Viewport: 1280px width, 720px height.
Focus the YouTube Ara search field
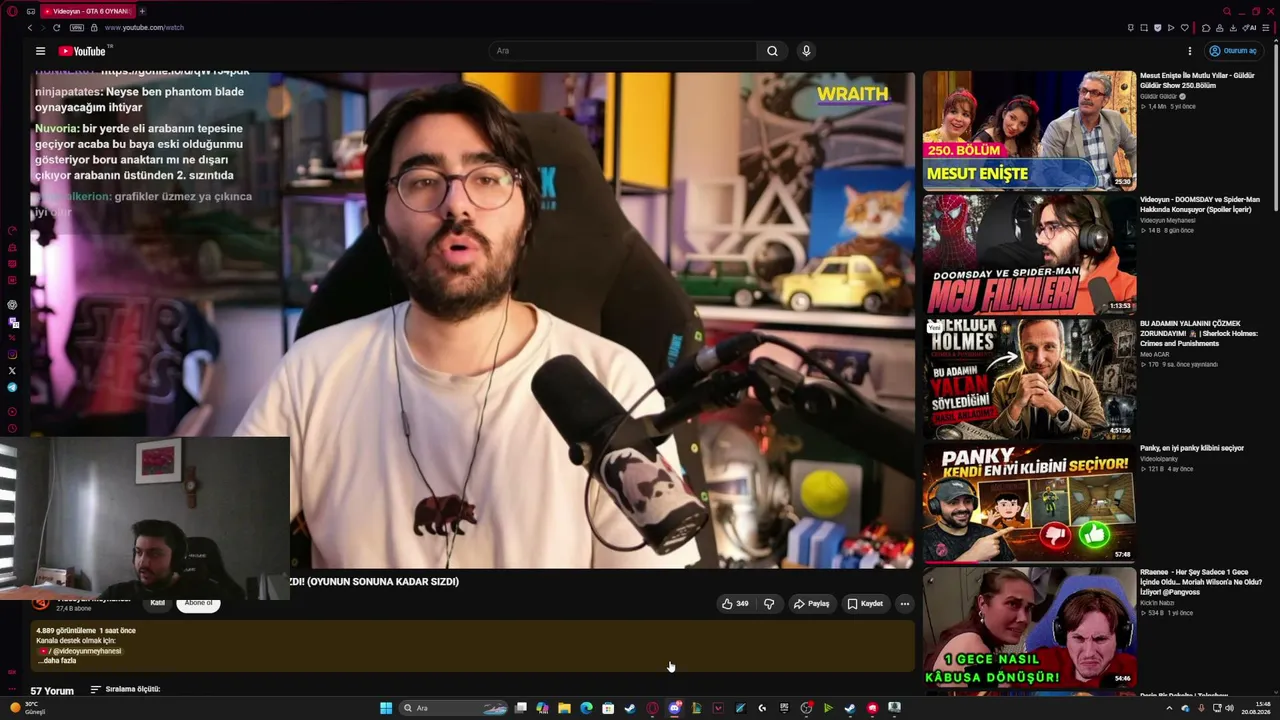point(623,51)
